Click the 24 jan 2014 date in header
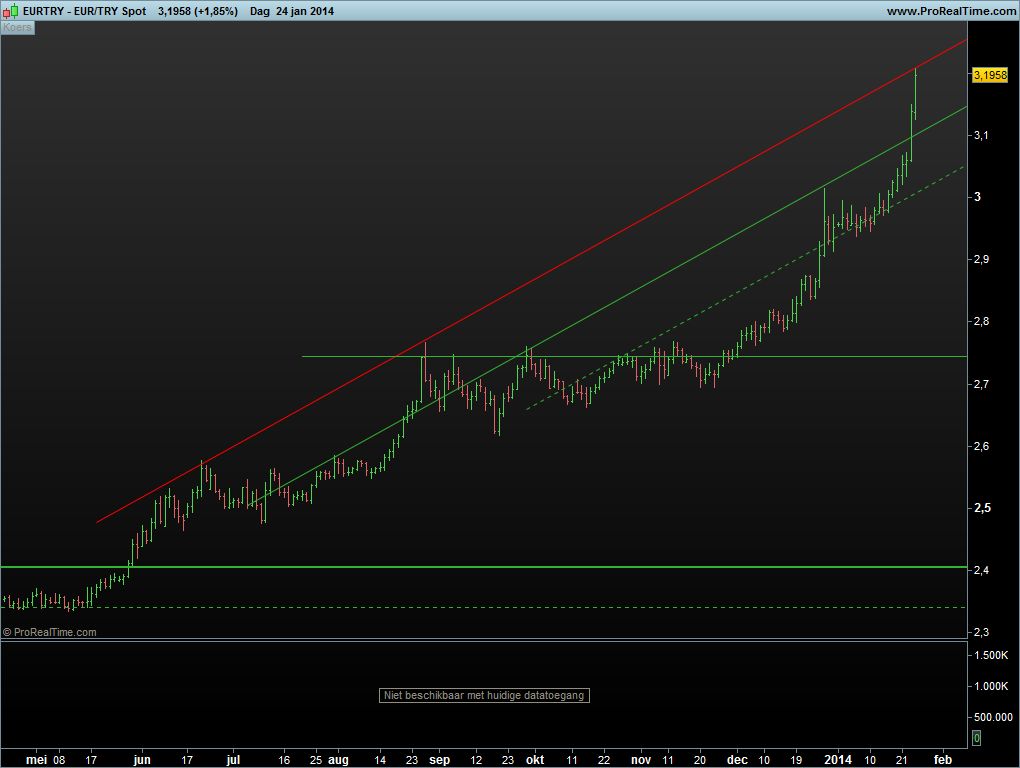Screen dimensions: 1020x768 pyautogui.click(x=305, y=11)
